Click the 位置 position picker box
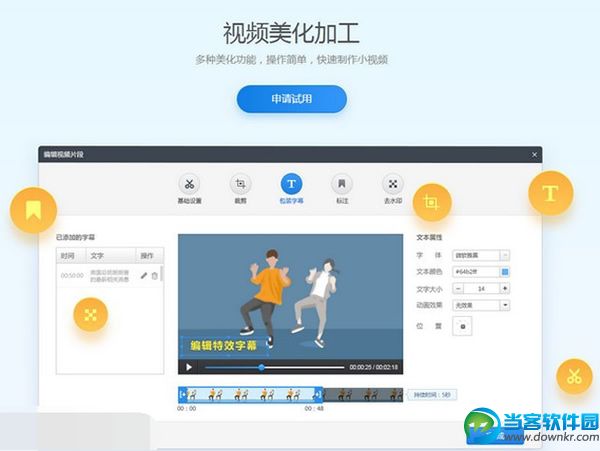The height and width of the screenshot is (451, 600). 462,326
